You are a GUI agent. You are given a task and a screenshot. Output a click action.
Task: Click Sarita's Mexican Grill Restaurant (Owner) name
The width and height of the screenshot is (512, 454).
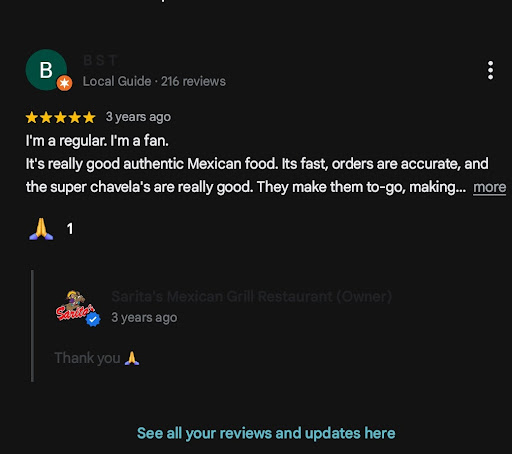(252, 296)
